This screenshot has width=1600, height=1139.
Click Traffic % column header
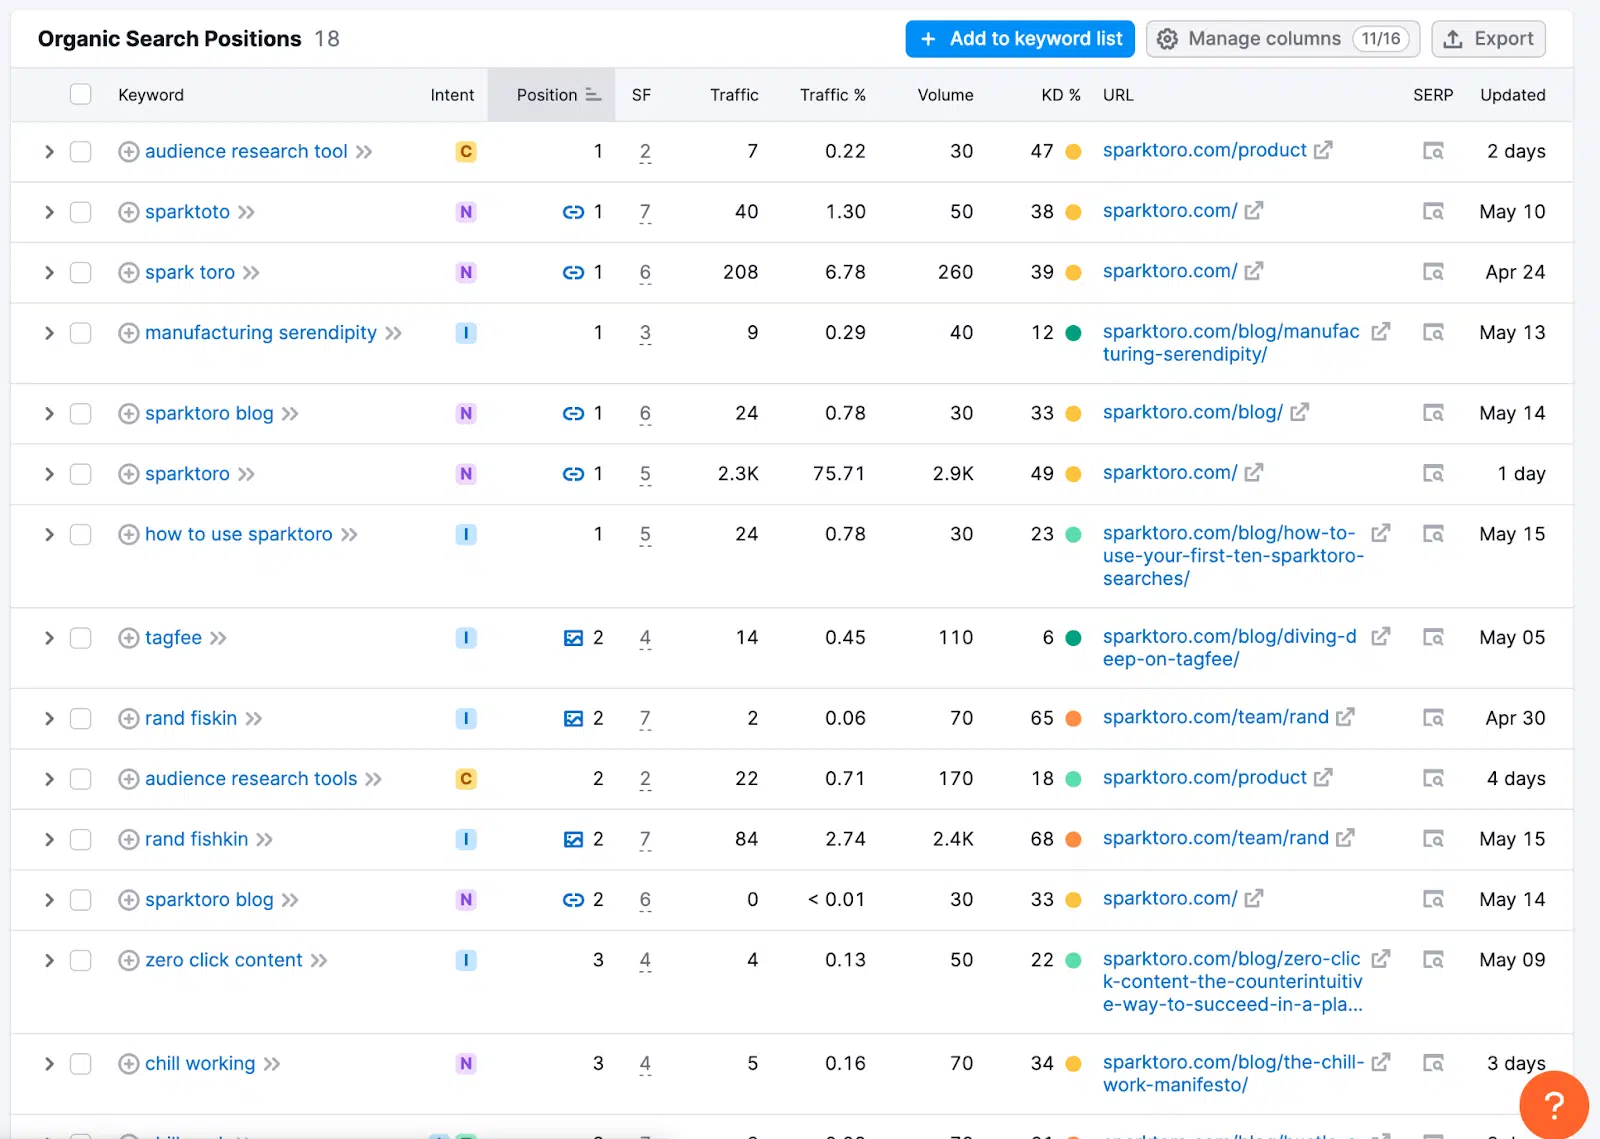[x=832, y=95]
